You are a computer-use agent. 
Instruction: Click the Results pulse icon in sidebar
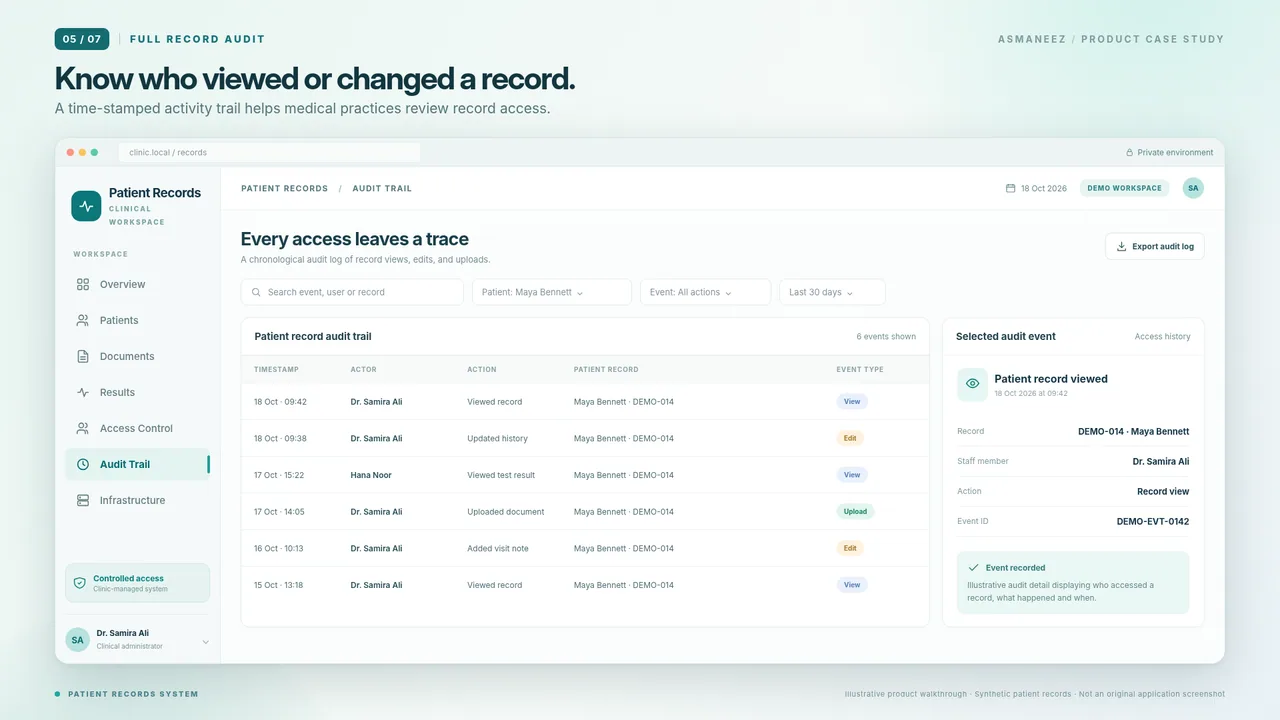pos(83,392)
